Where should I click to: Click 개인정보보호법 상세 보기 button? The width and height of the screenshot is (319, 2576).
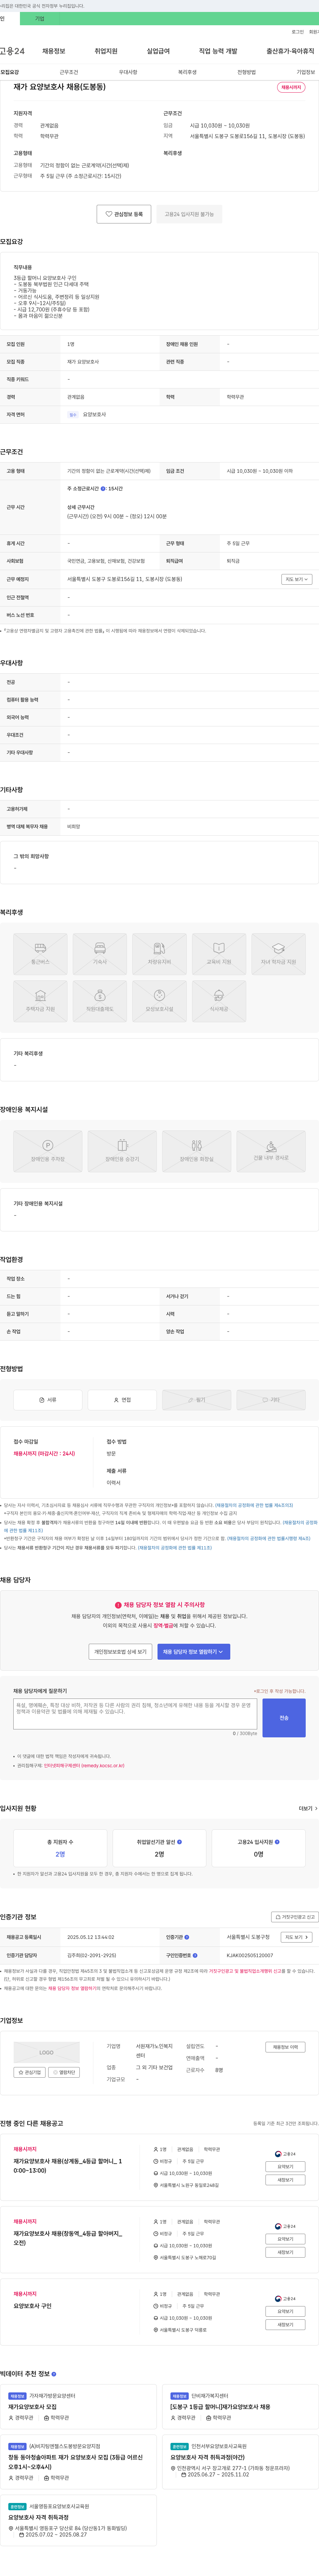pyautogui.click(x=120, y=1652)
